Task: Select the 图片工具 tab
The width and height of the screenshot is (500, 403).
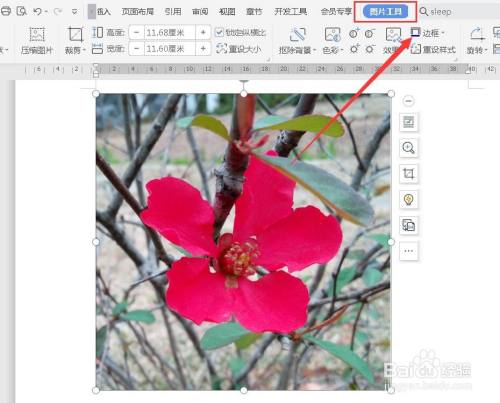Action: [385, 12]
